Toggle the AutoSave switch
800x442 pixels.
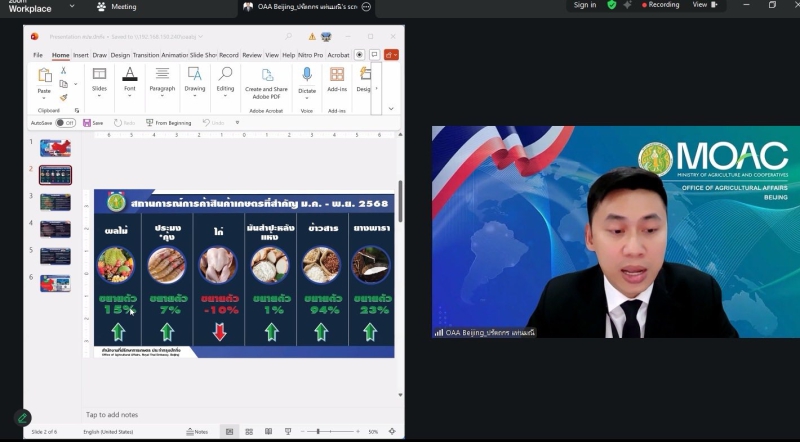[x=65, y=123]
